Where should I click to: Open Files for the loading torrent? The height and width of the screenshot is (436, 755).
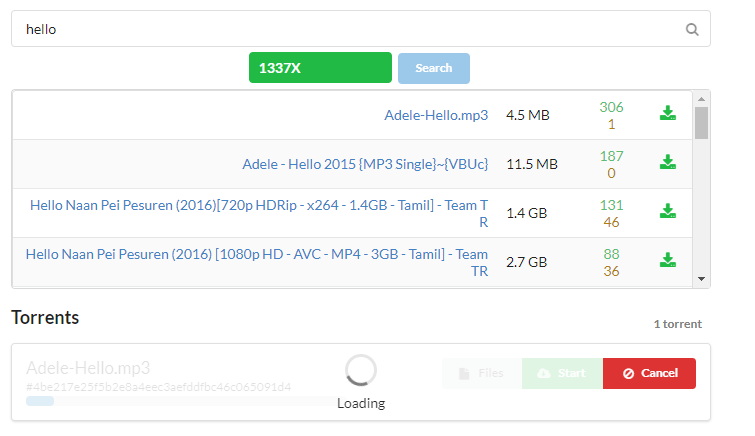(481, 373)
